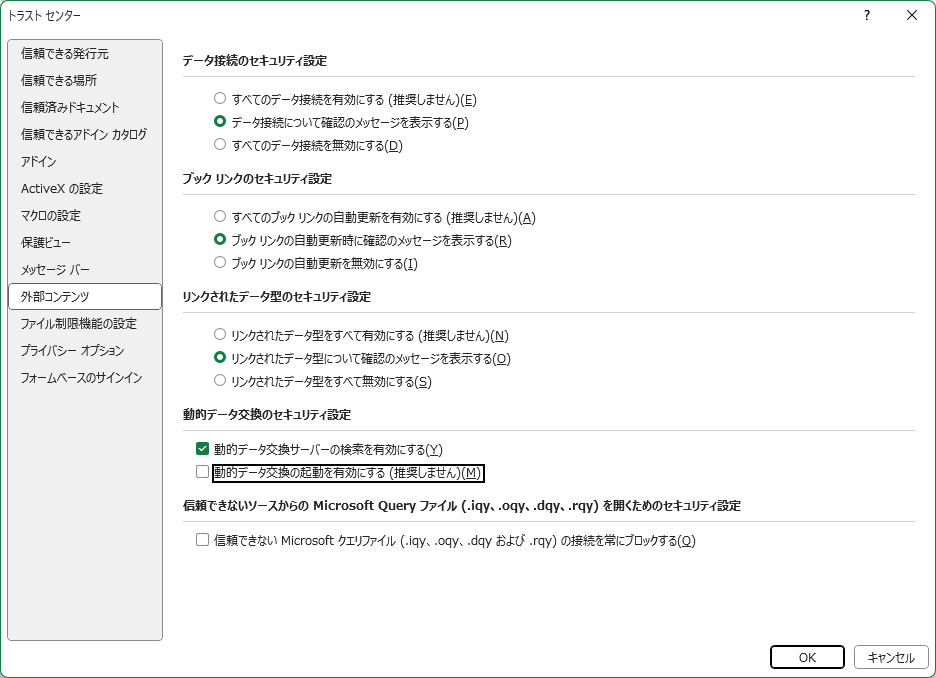936x678 pixels.
Task: Click the キャンセル button
Action: (x=891, y=657)
